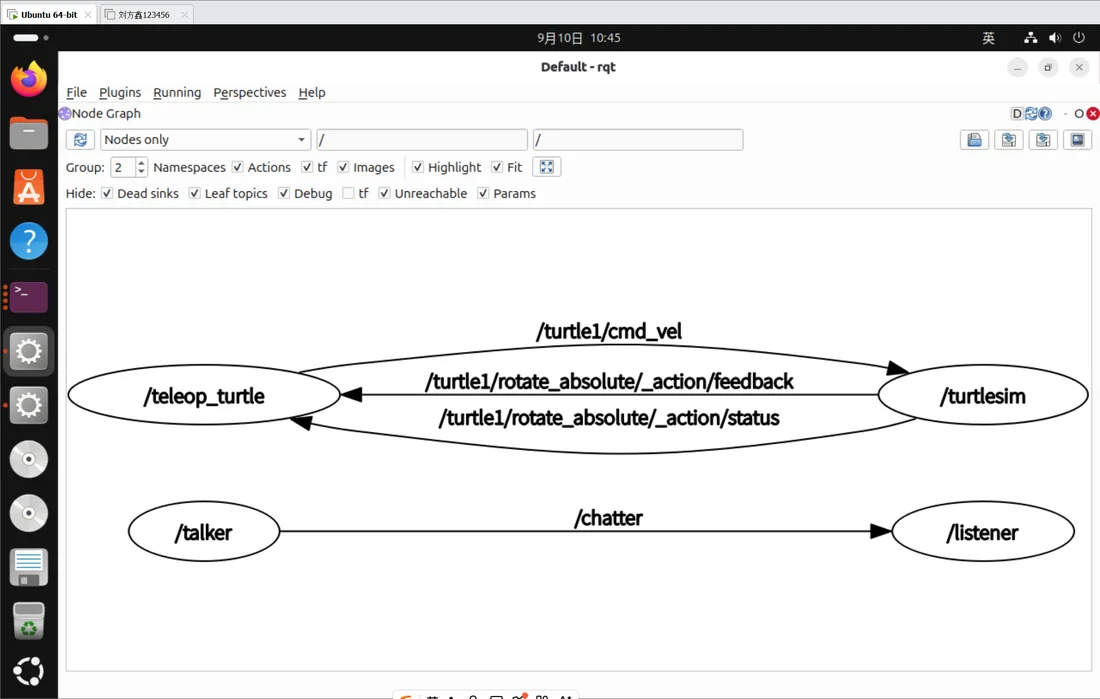Click the first namespace filter field

[422, 140]
